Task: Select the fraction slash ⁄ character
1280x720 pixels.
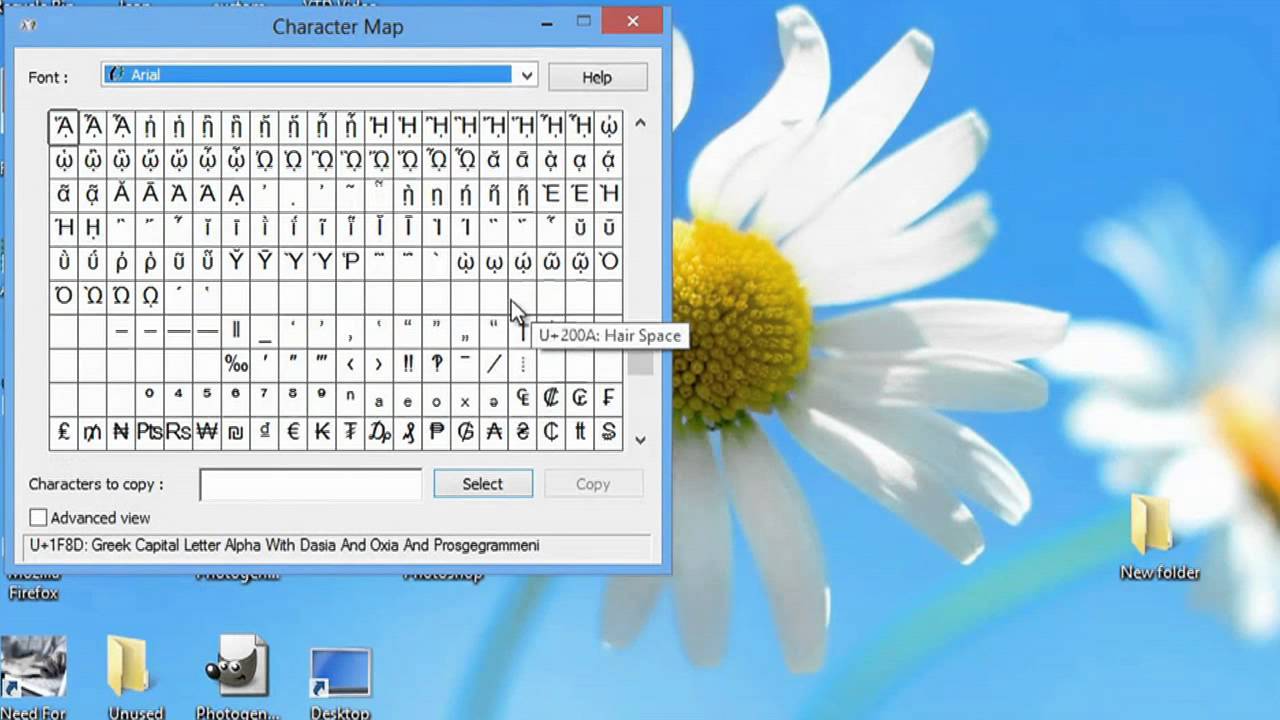Action: [494, 364]
